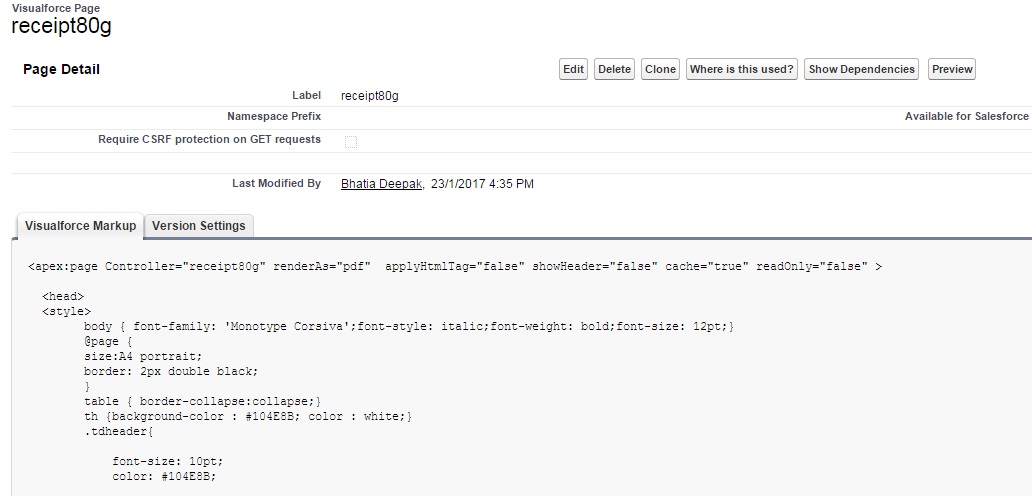1032x496 pixels.
Task: Click the th background-color CSS line
Action: click(248, 416)
